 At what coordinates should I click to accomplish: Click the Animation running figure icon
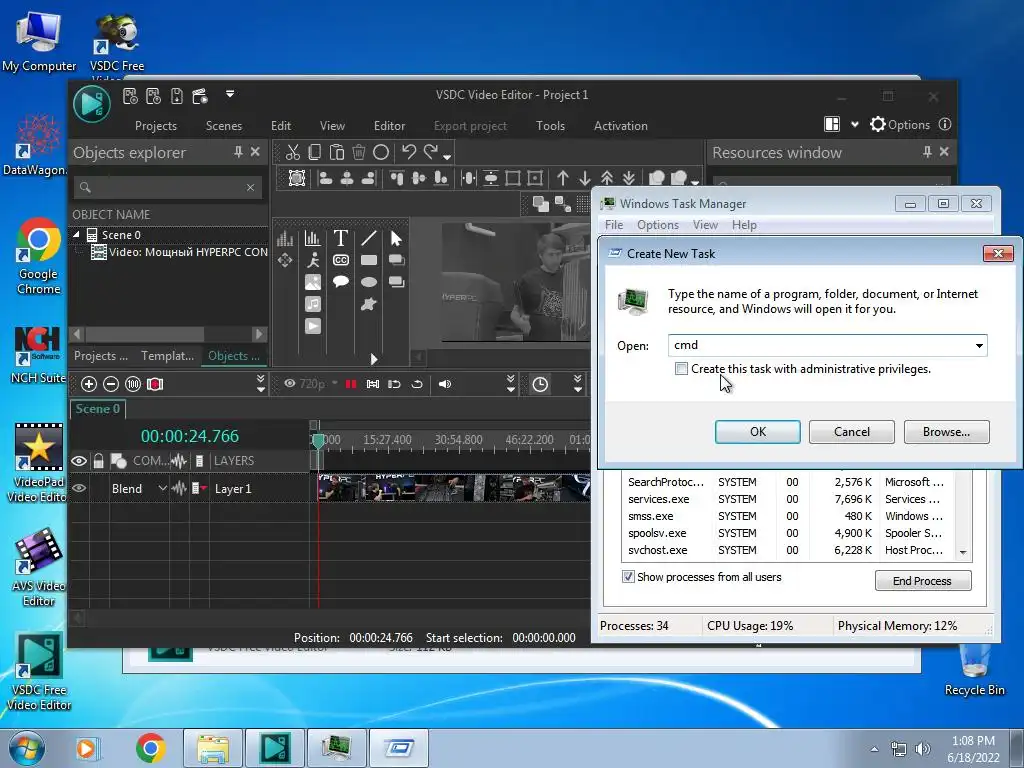point(313,260)
